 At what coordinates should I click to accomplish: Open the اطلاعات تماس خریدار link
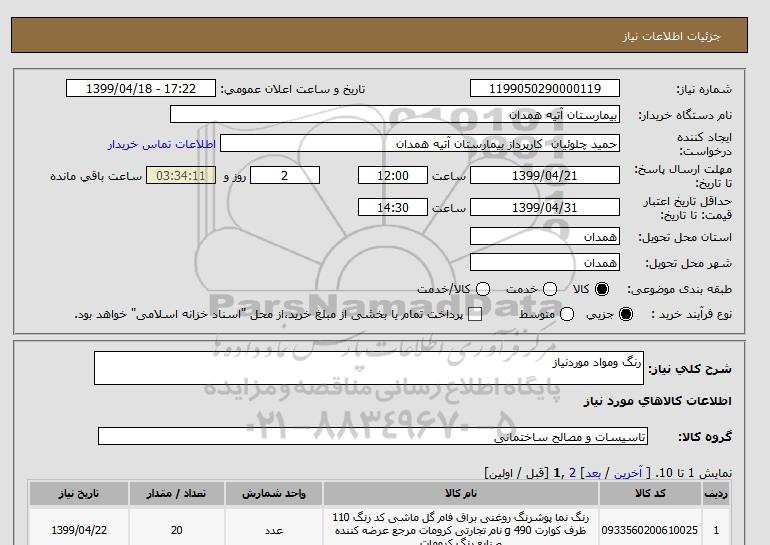click(x=162, y=144)
